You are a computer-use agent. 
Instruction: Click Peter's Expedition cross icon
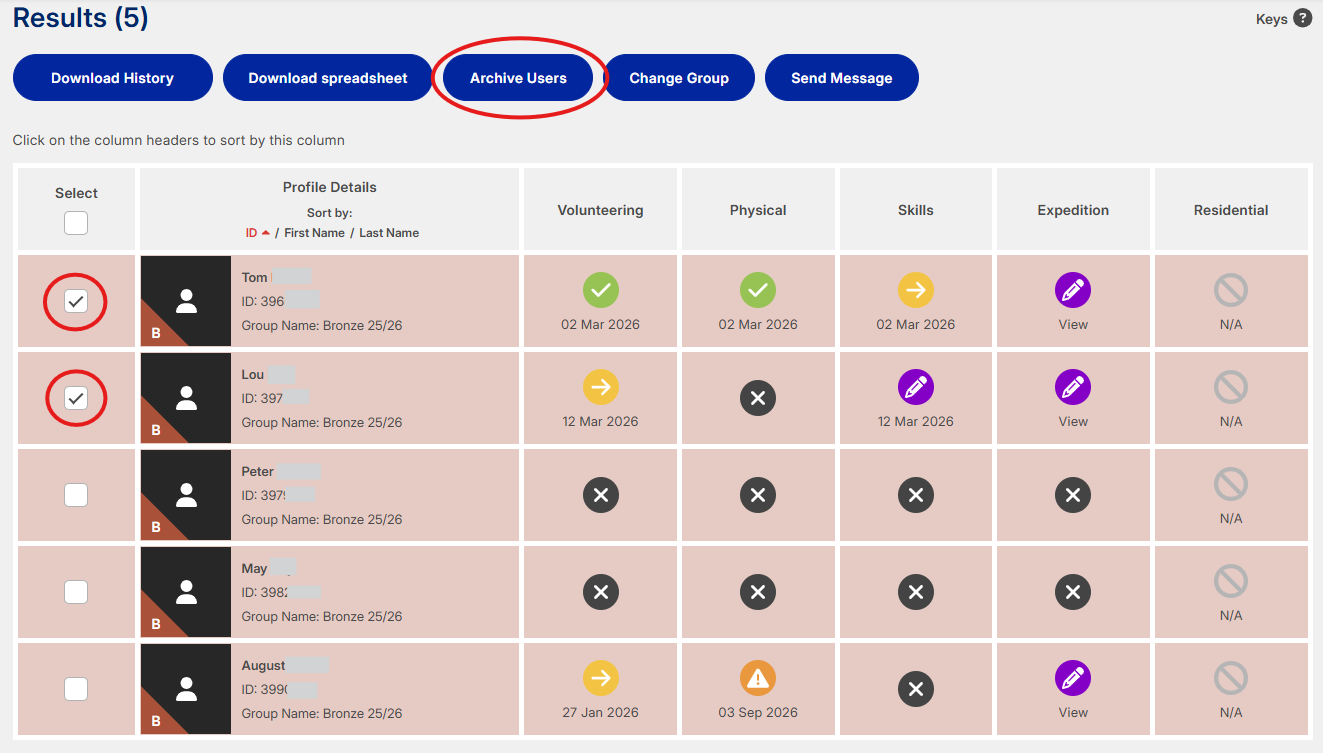(x=1073, y=495)
